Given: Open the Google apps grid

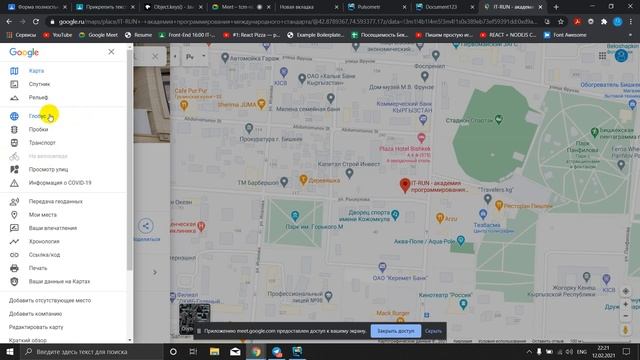Looking at the screenshot, I should point(602,56).
